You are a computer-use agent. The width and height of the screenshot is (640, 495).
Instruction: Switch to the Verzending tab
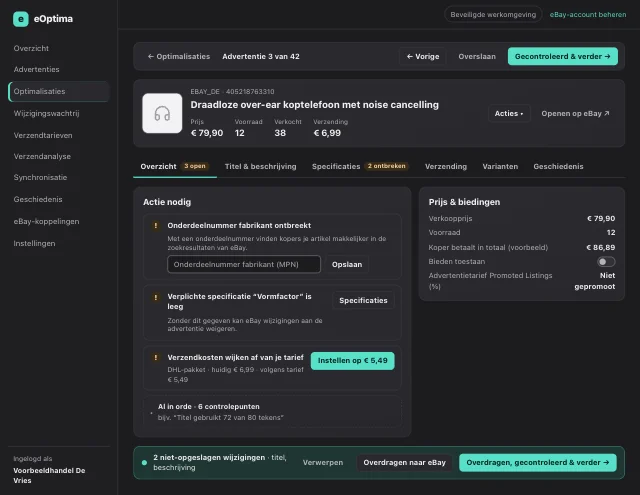(446, 166)
